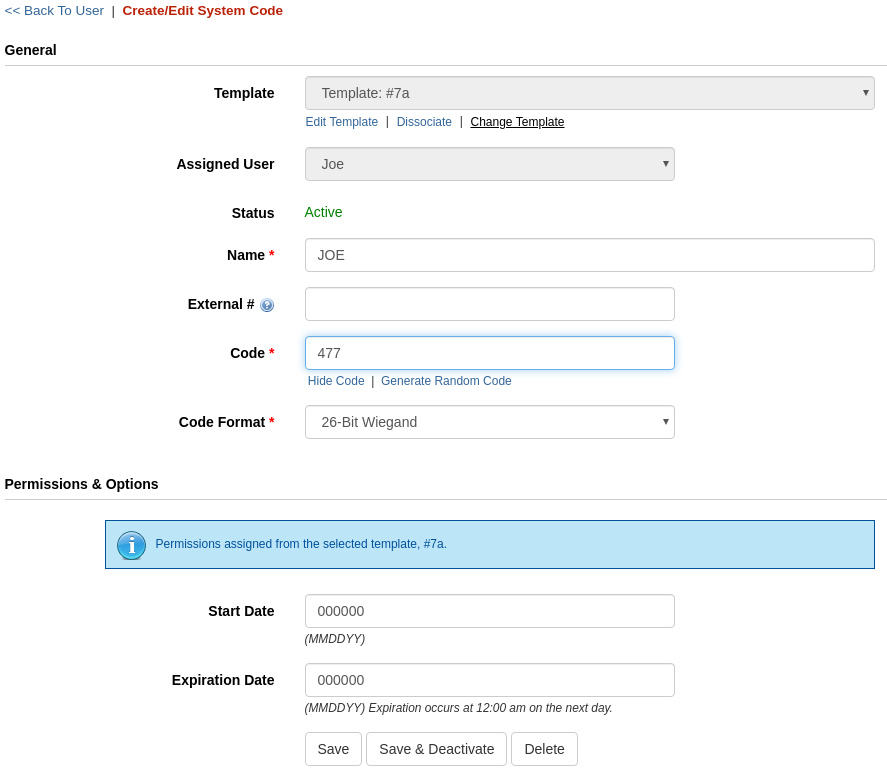Expand the Assigned User dropdown
This screenshot has width=887, height=776.
tap(490, 164)
